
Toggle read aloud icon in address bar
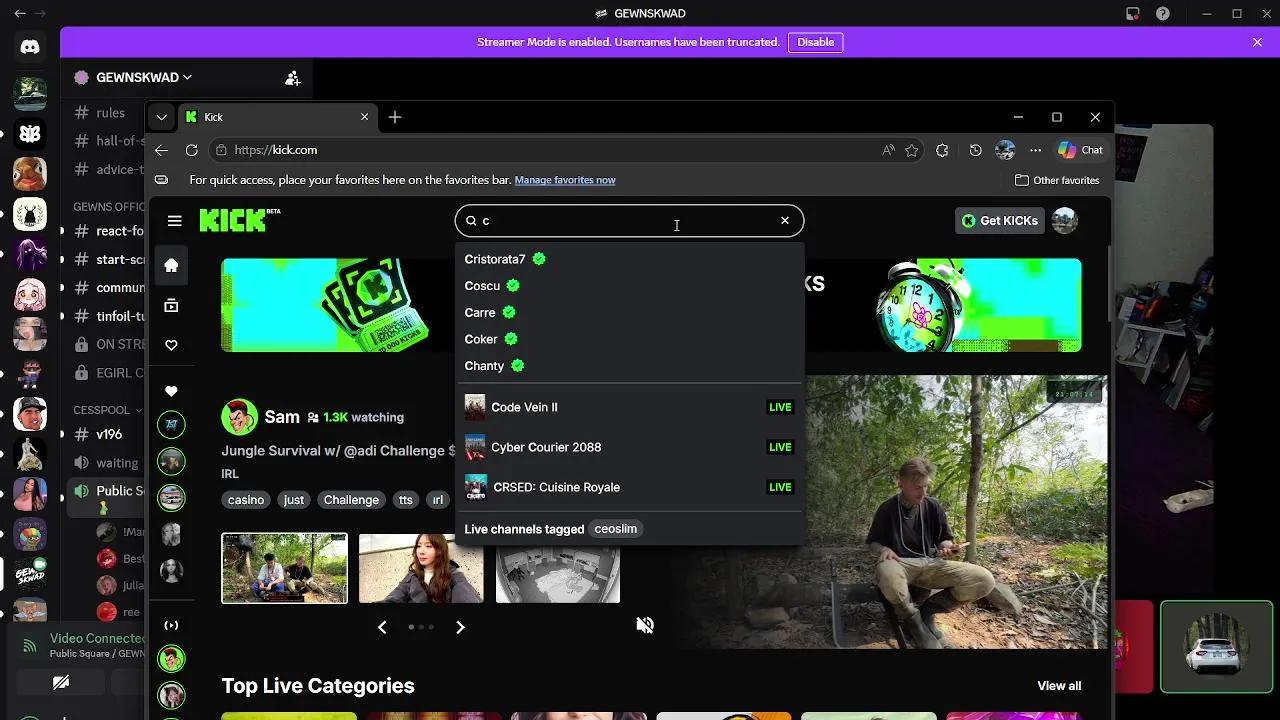888,150
